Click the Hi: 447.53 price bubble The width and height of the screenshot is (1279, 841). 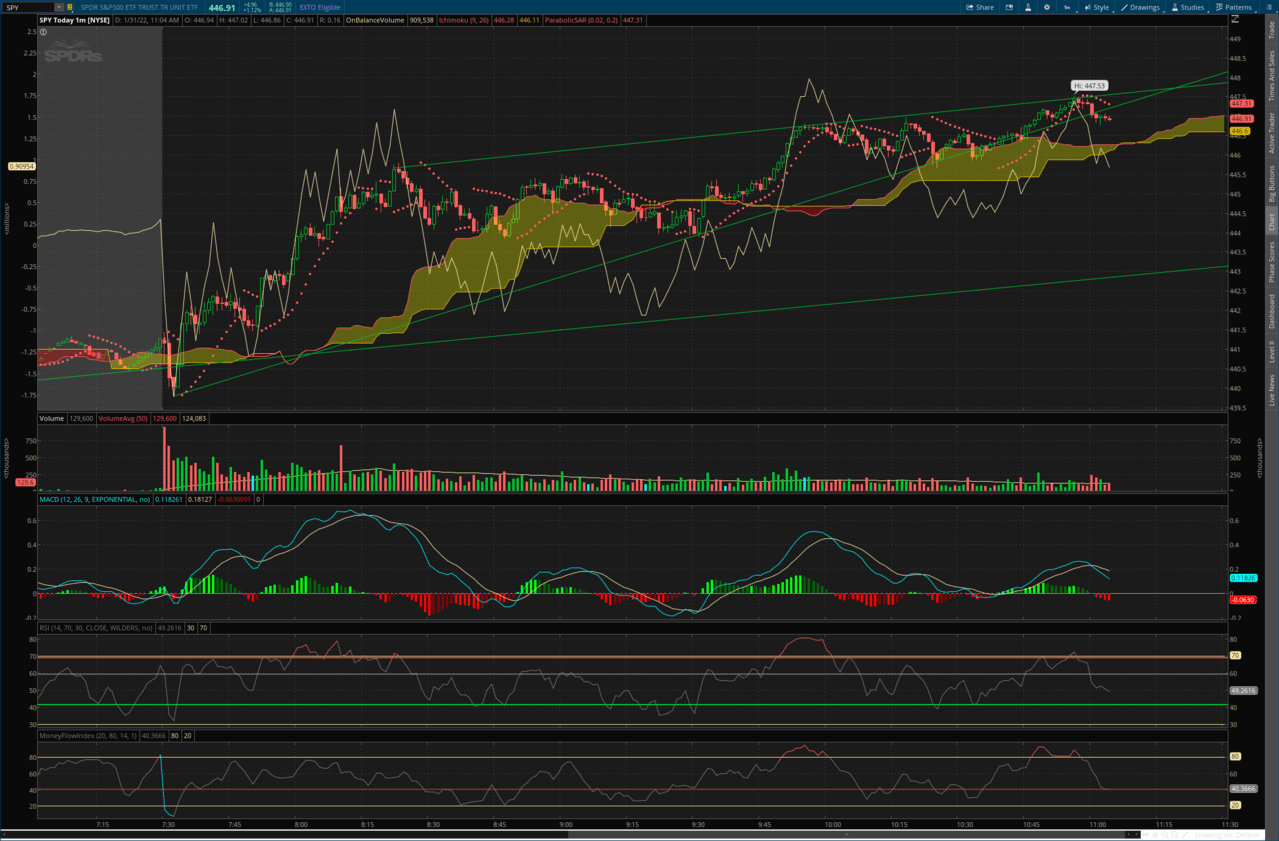(1089, 86)
